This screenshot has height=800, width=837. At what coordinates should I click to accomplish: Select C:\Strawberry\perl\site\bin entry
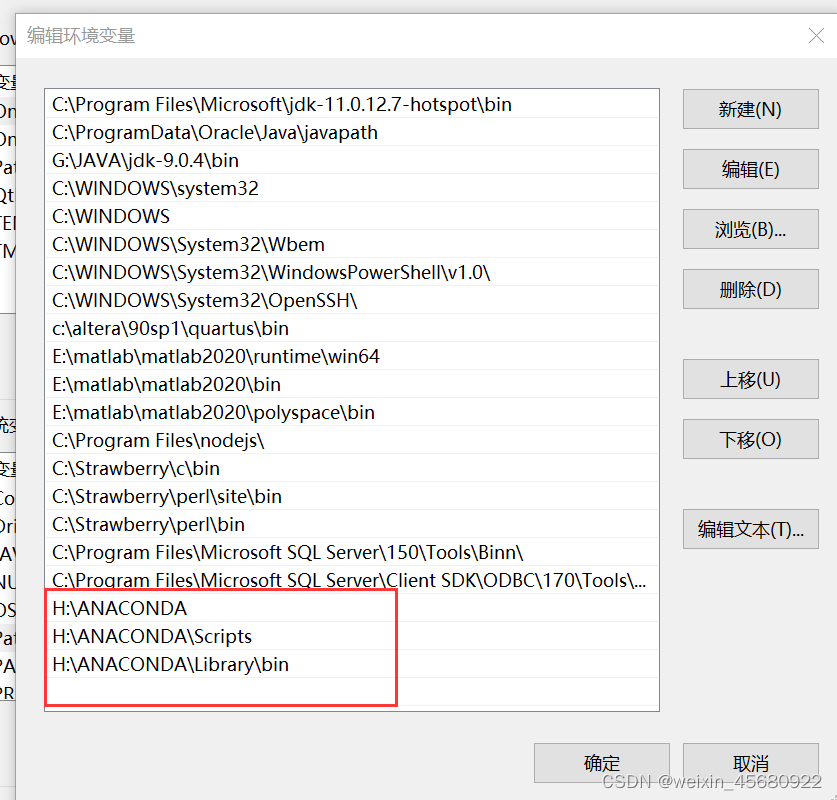[352, 496]
